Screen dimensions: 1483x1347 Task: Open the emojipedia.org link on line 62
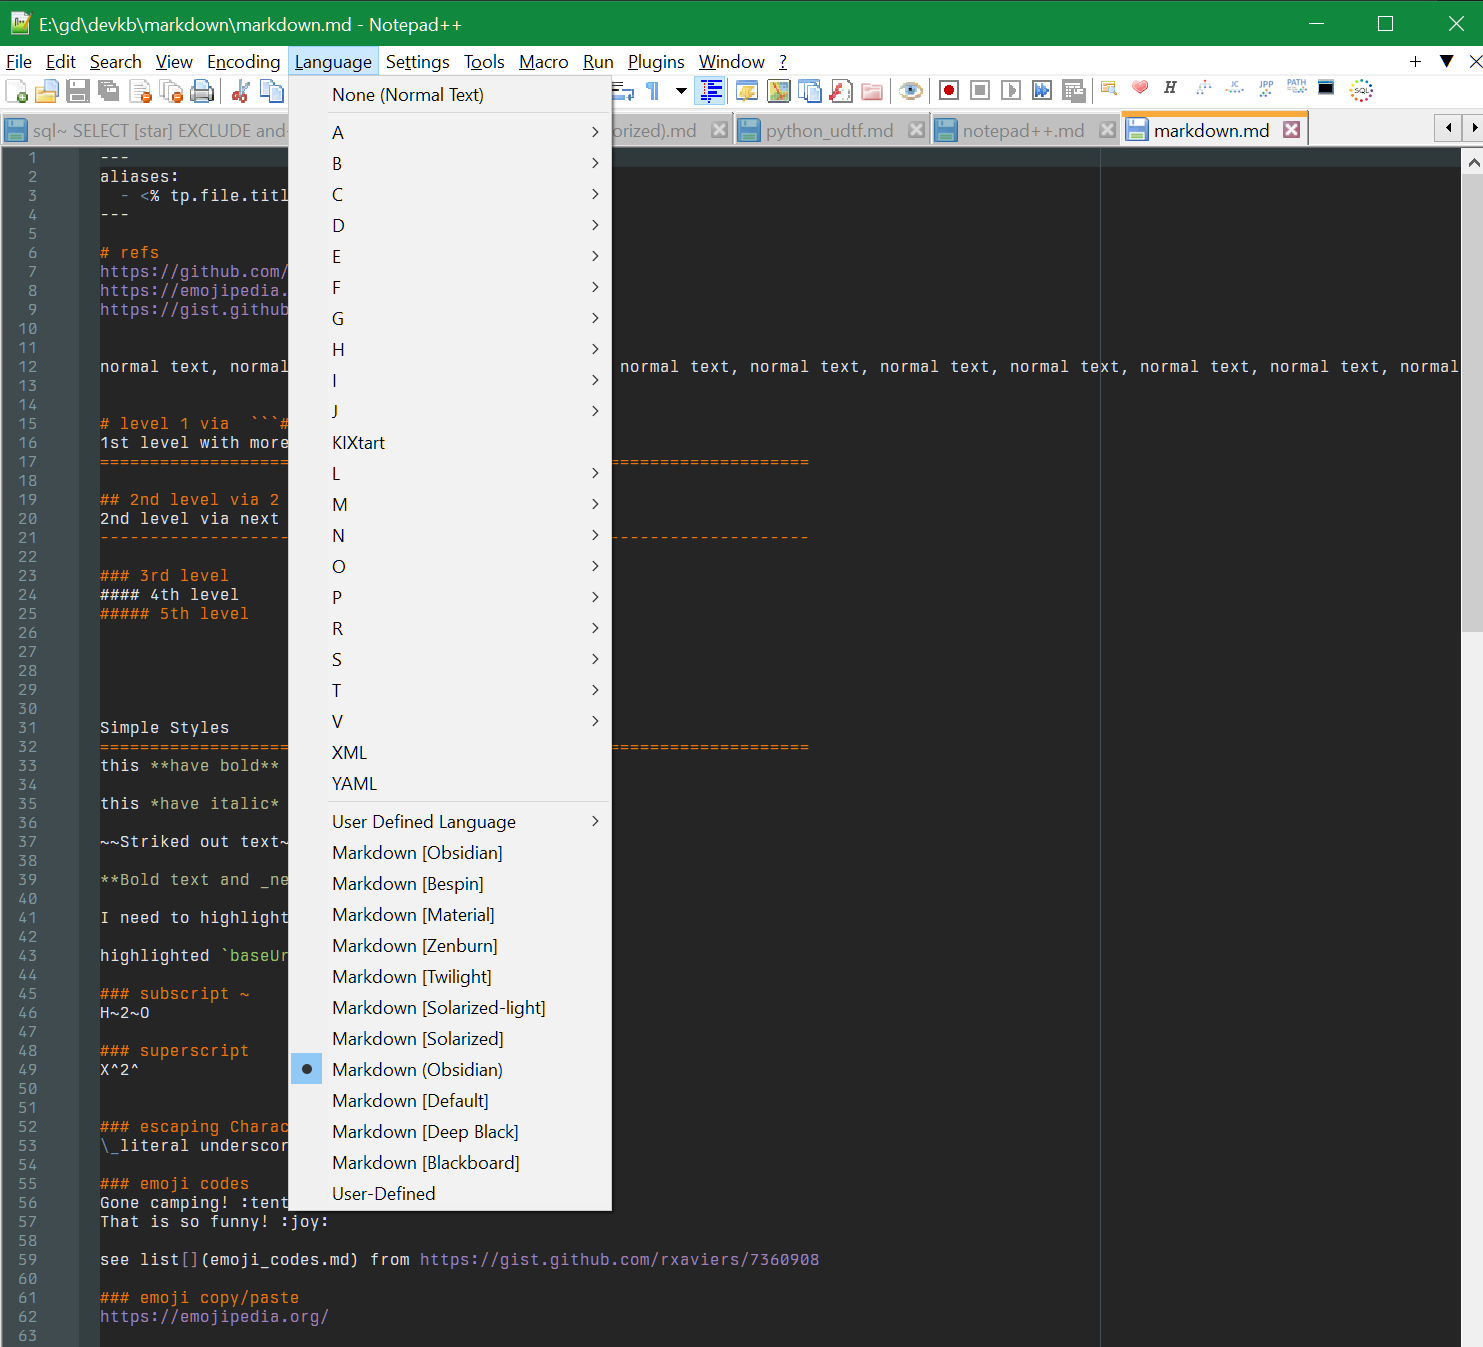[214, 1316]
